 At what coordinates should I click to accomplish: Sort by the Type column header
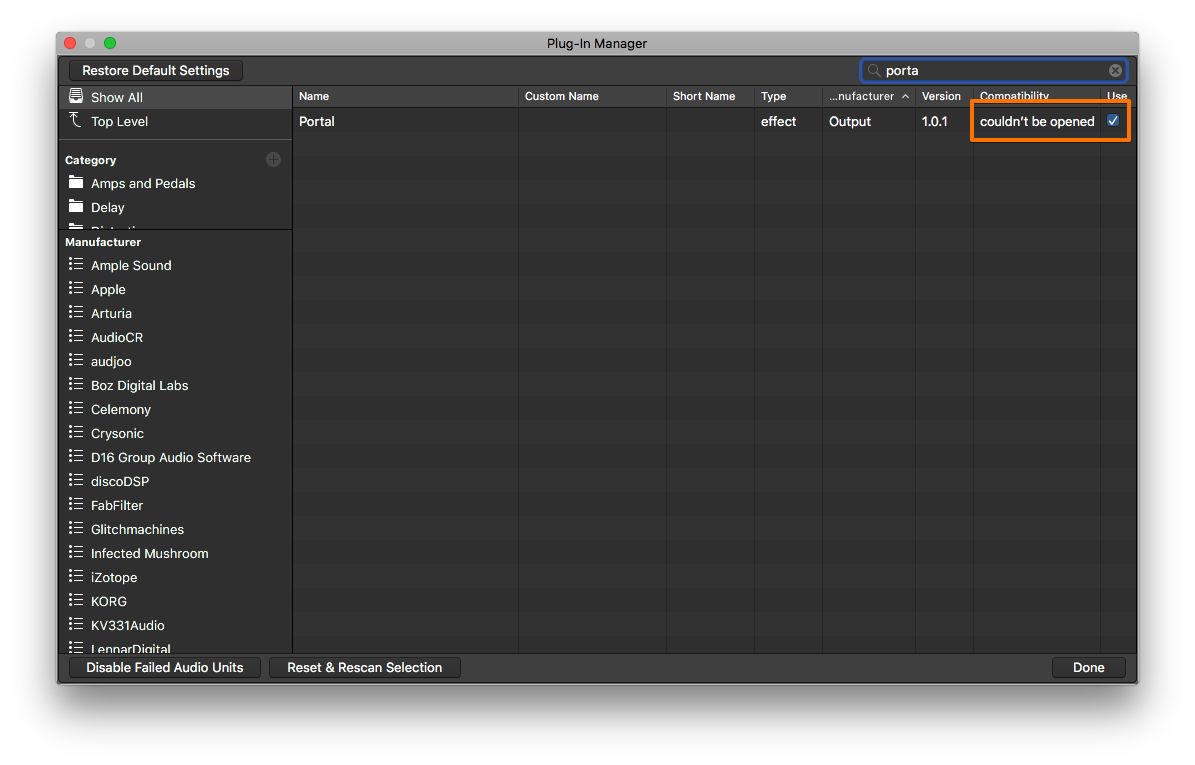(x=789, y=96)
